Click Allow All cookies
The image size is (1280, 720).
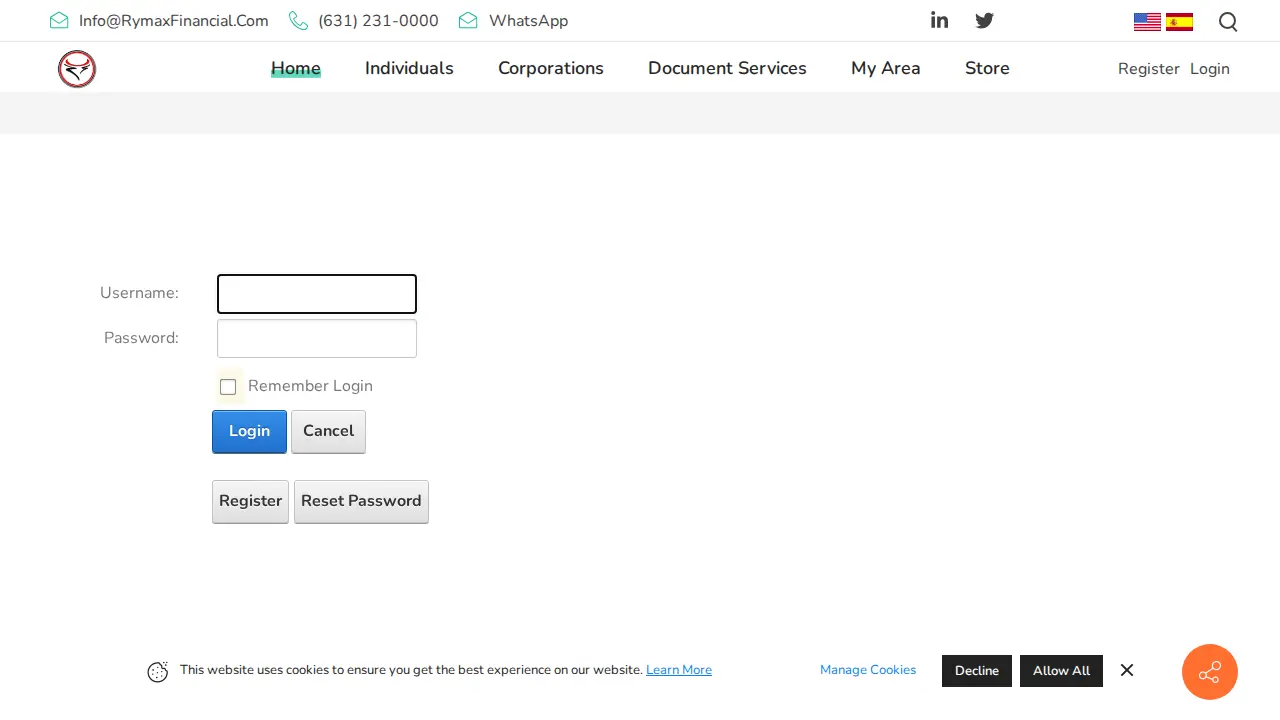tap(1061, 671)
